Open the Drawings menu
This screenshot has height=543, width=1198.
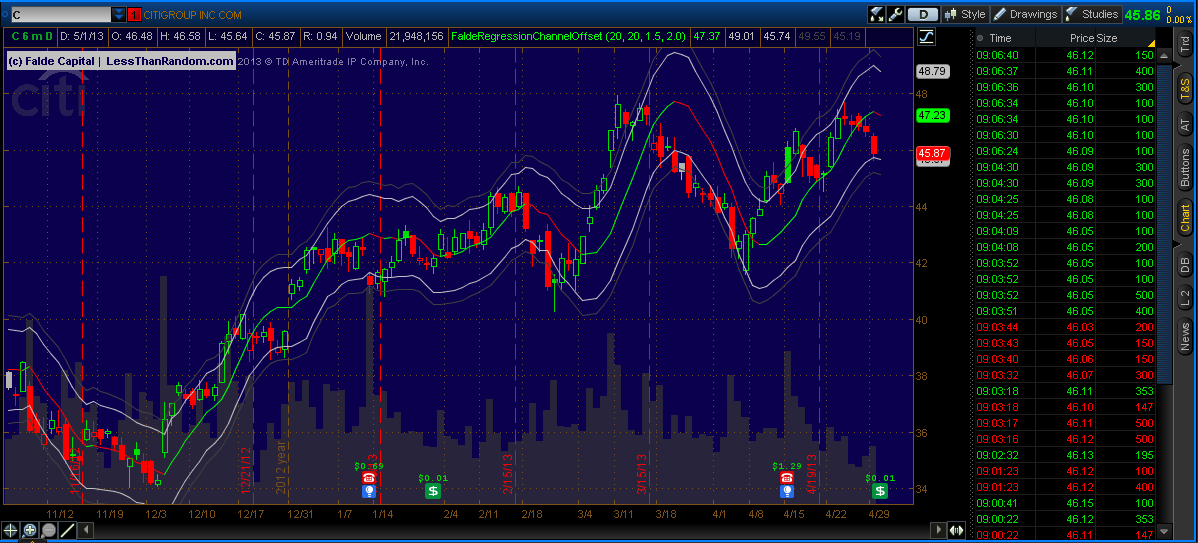coord(1026,14)
